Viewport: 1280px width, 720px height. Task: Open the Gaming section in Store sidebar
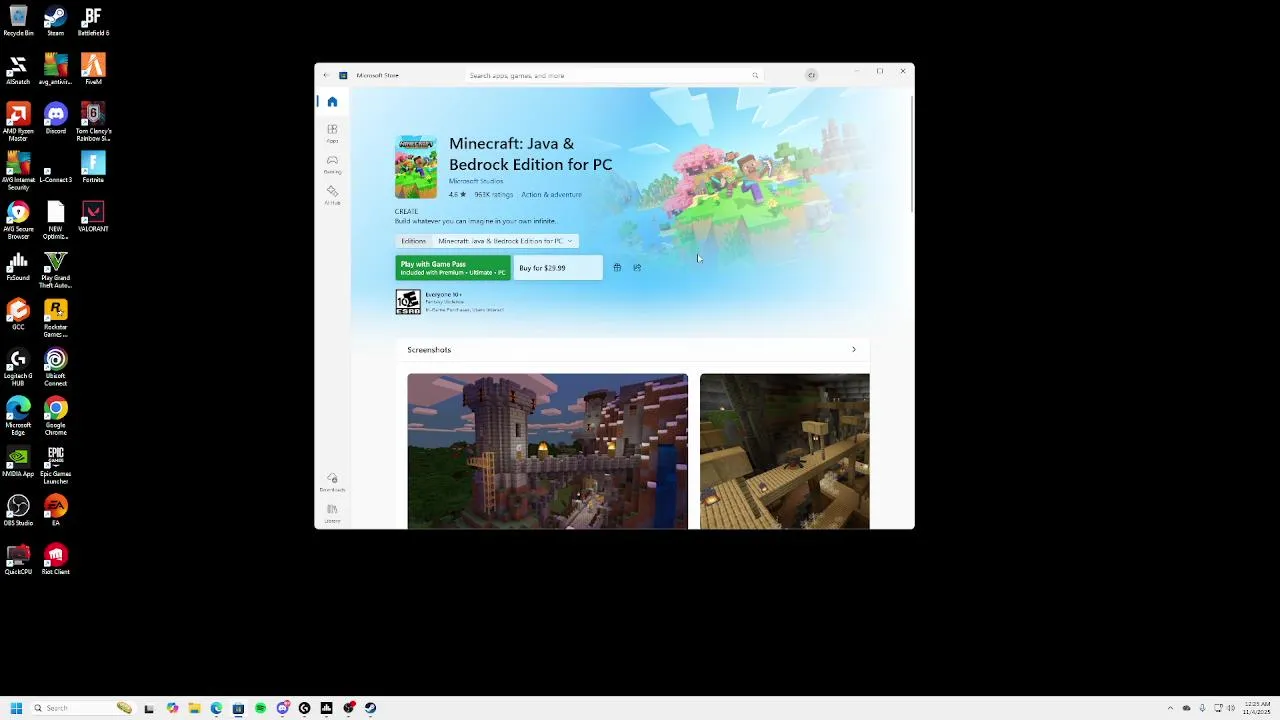click(x=332, y=164)
